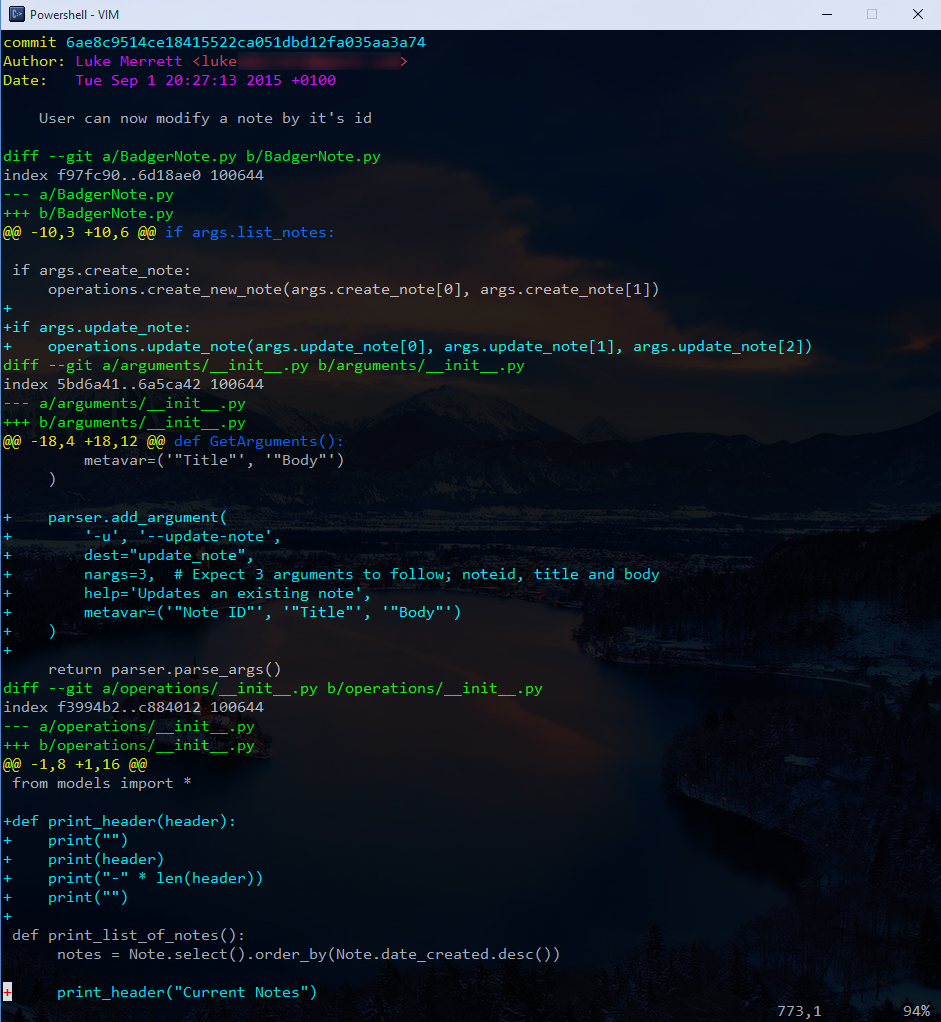Select the commit hash 6ae8c9514ce18415522ca051dbd12fa035aa3a74
This screenshot has width=941, height=1022.
[x=244, y=42]
